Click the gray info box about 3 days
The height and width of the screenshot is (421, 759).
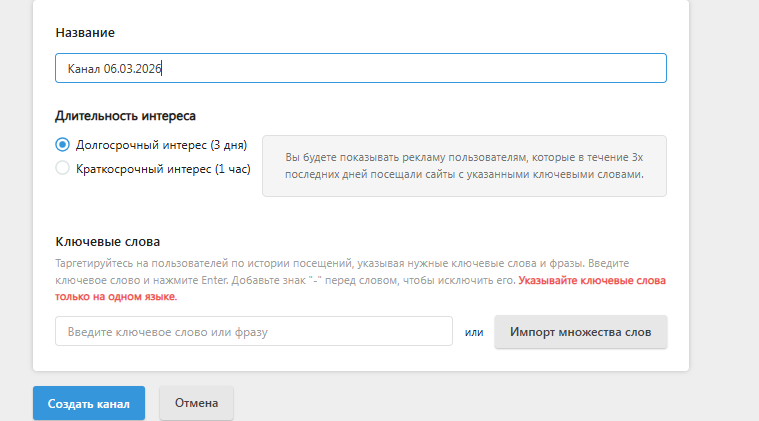coord(464,166)
